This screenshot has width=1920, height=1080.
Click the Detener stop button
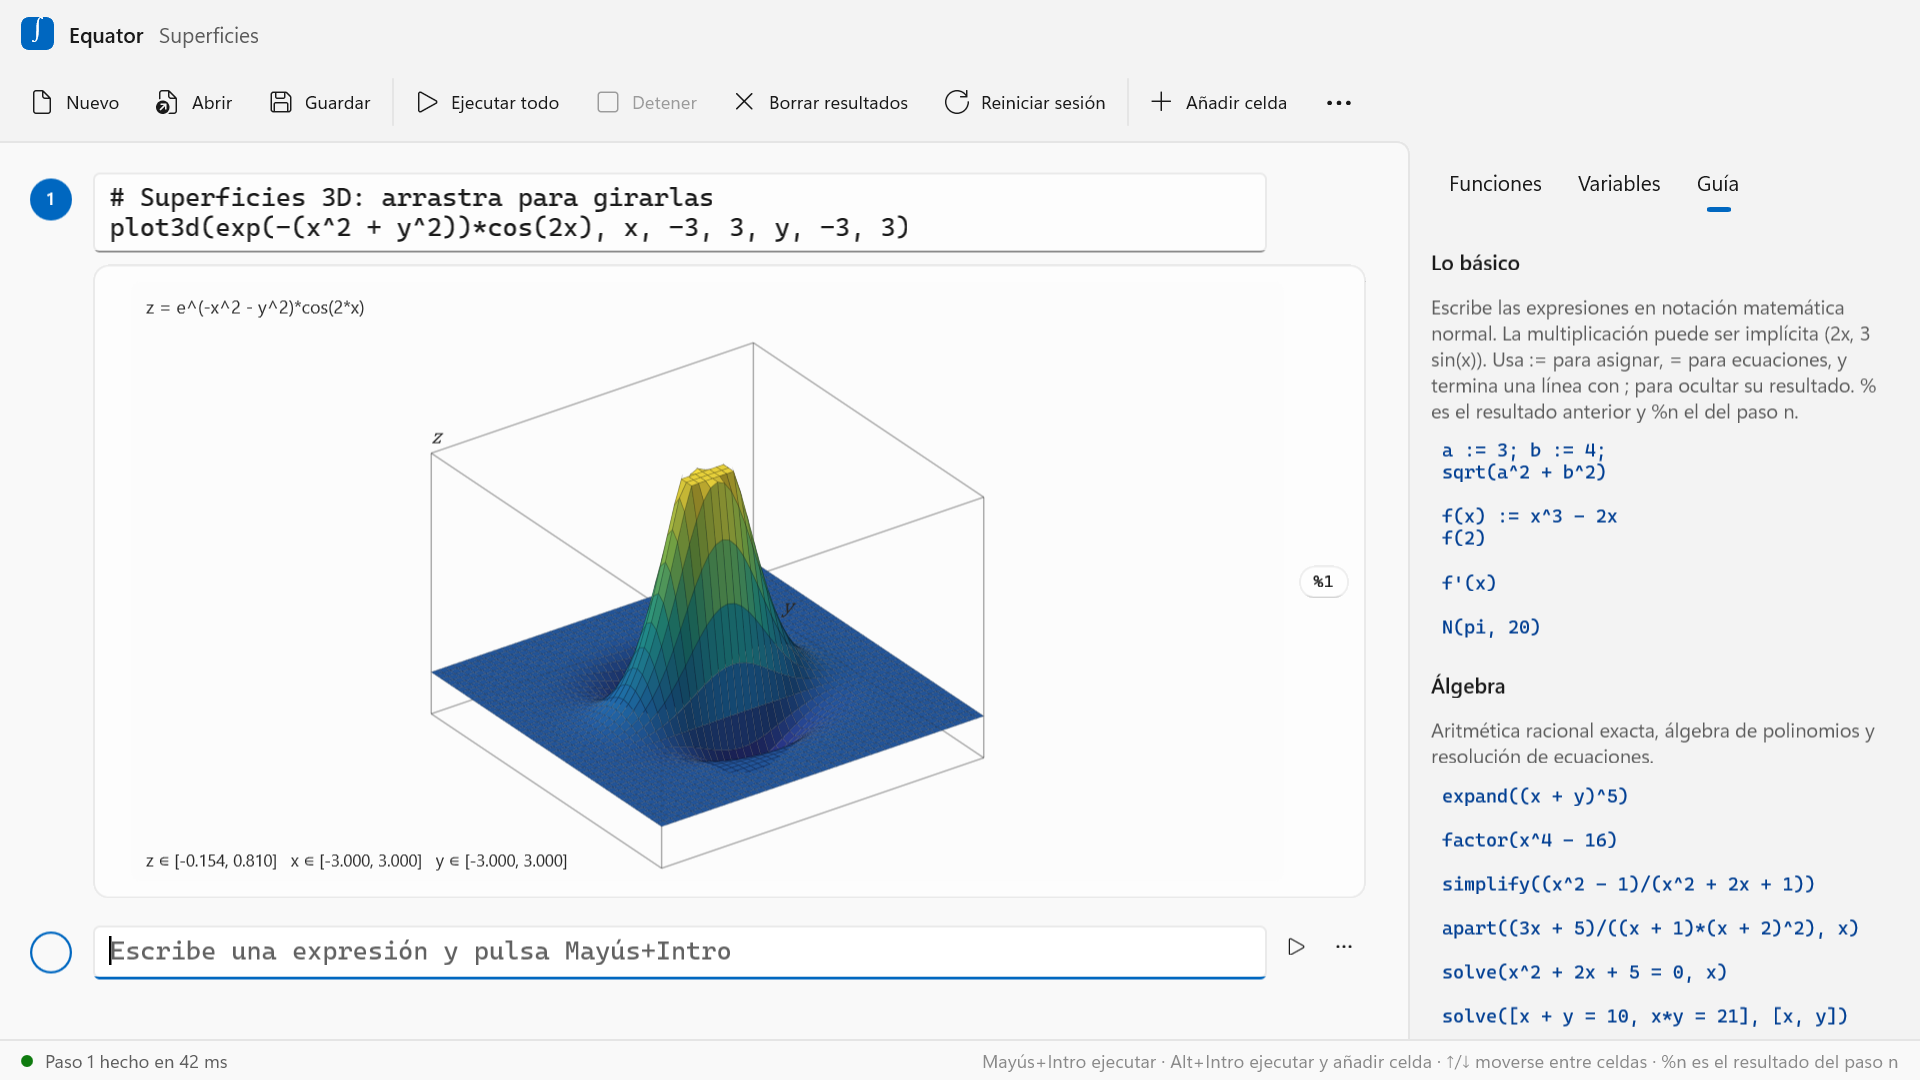647,103
